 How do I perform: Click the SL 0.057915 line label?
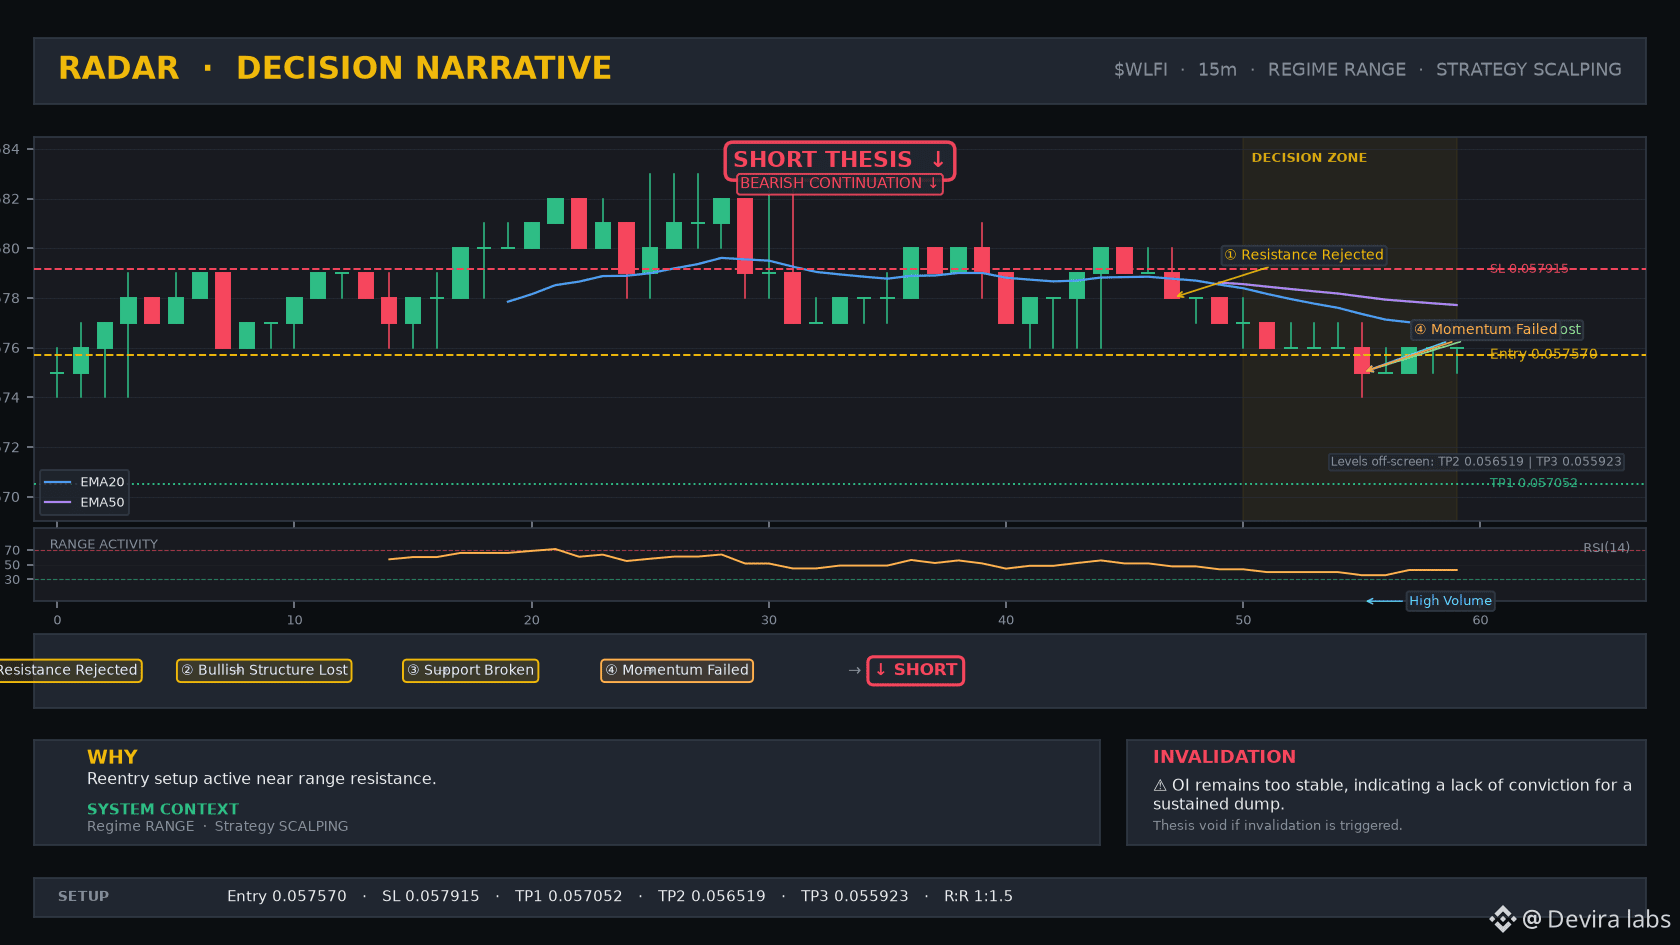(x=1528, y=269)
